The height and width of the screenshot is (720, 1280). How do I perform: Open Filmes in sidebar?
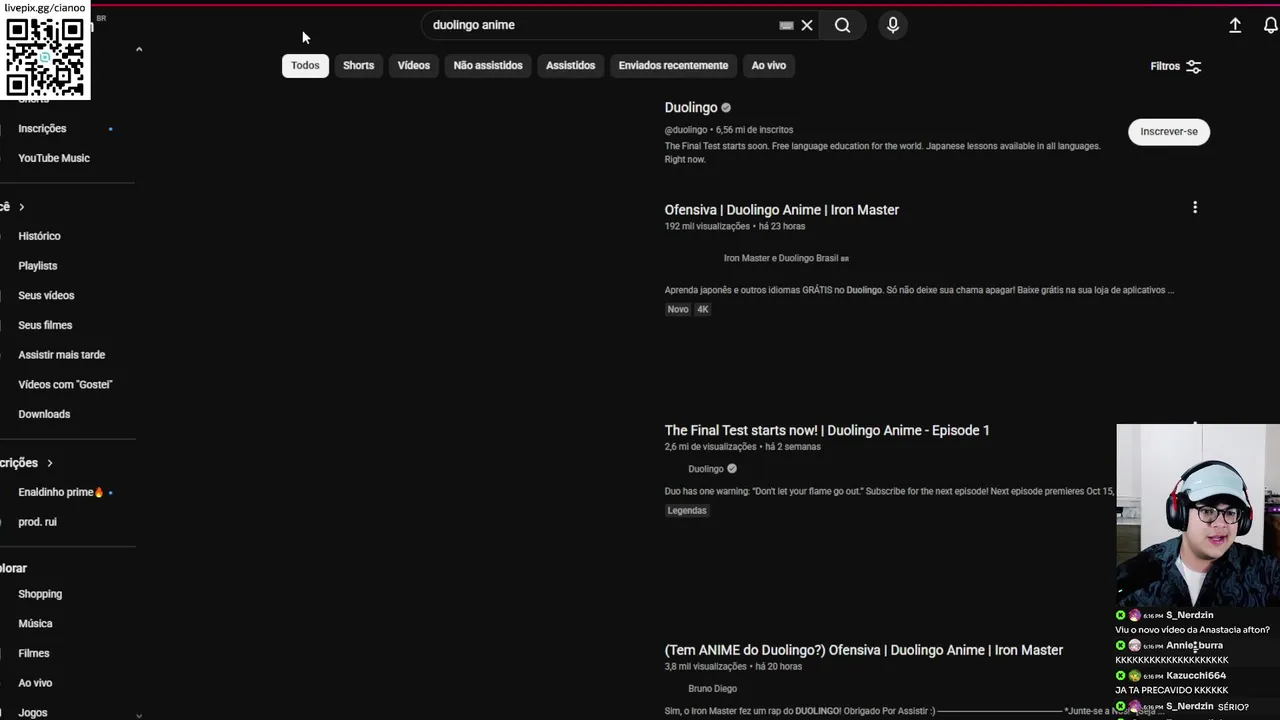(x=34, y=653)
